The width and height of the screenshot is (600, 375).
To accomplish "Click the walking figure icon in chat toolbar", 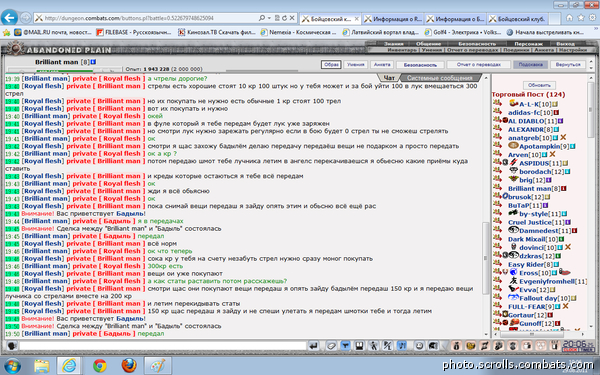I will pos(373,346).
